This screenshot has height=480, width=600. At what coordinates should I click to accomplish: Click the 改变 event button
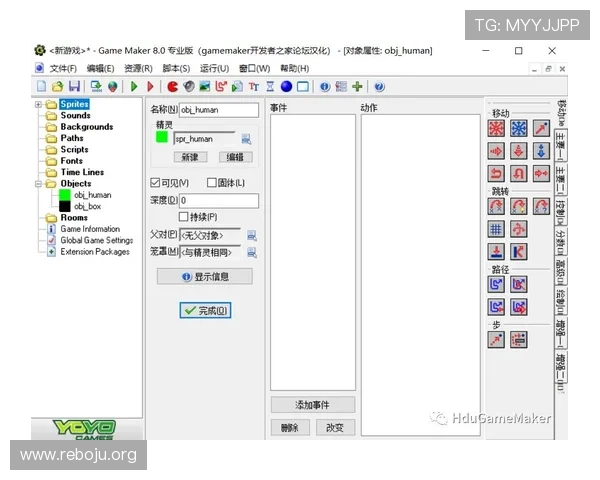tap(335, 428)
